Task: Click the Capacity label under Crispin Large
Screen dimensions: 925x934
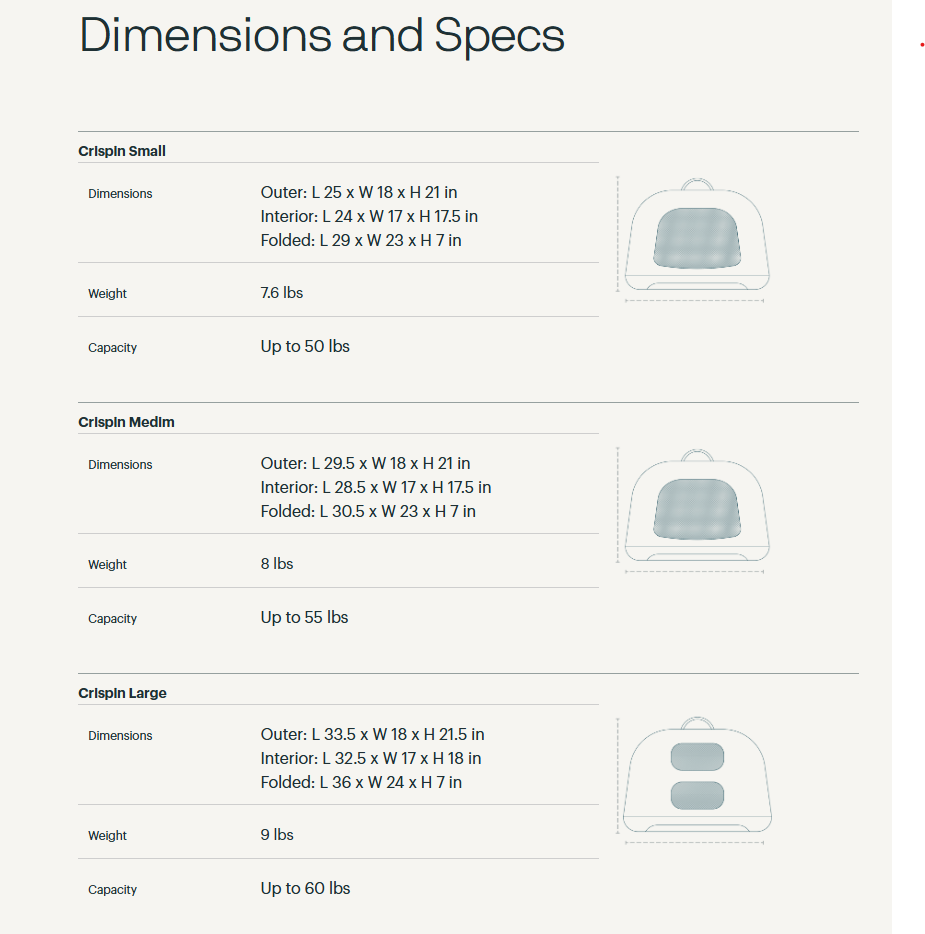Action: pos(112,890)
